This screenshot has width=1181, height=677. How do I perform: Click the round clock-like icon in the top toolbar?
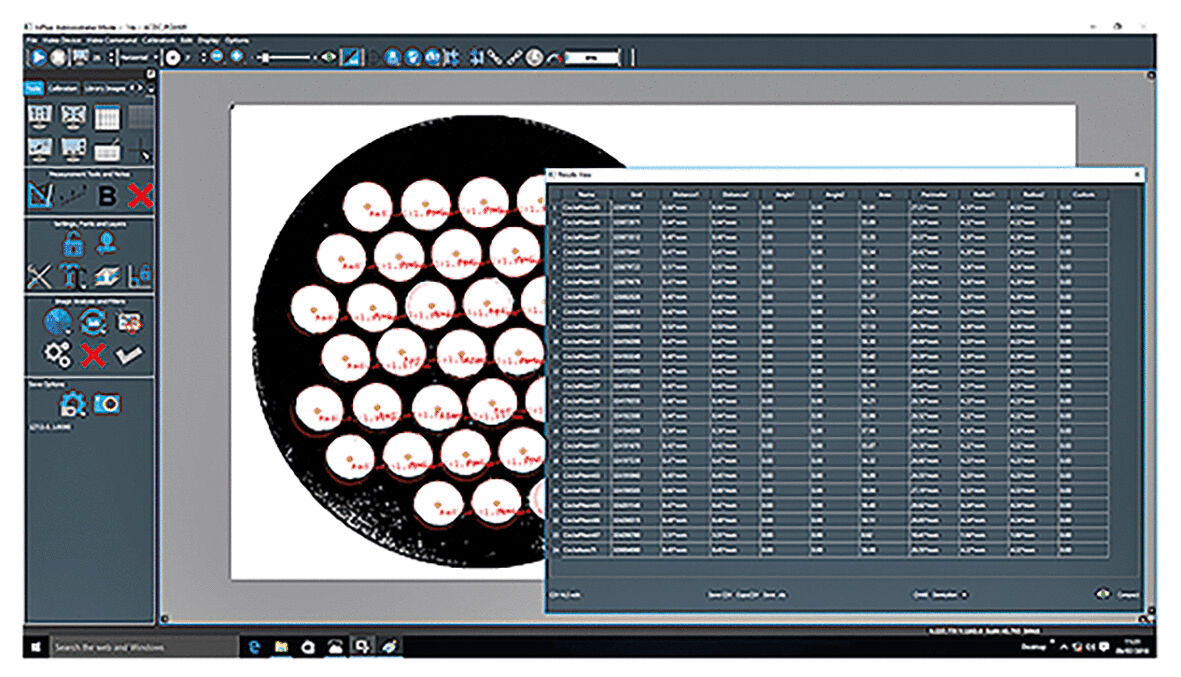534,57
